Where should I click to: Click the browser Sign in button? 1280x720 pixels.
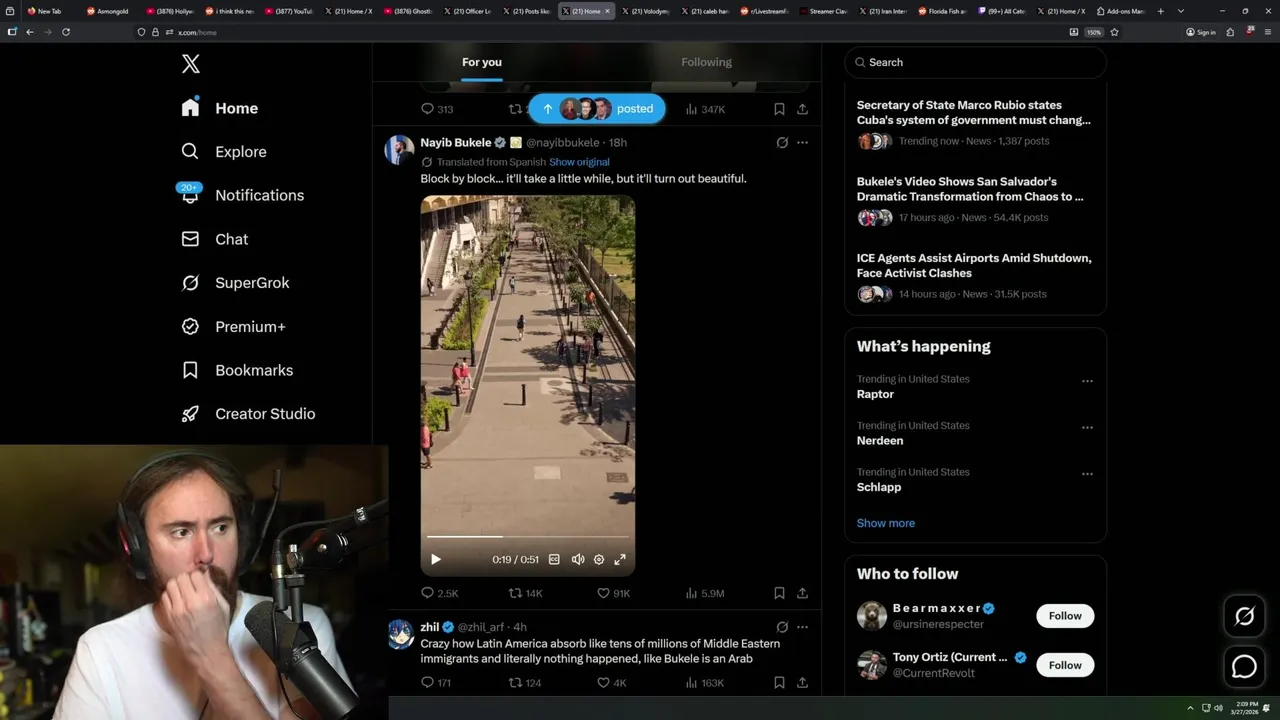[1201, 32]
